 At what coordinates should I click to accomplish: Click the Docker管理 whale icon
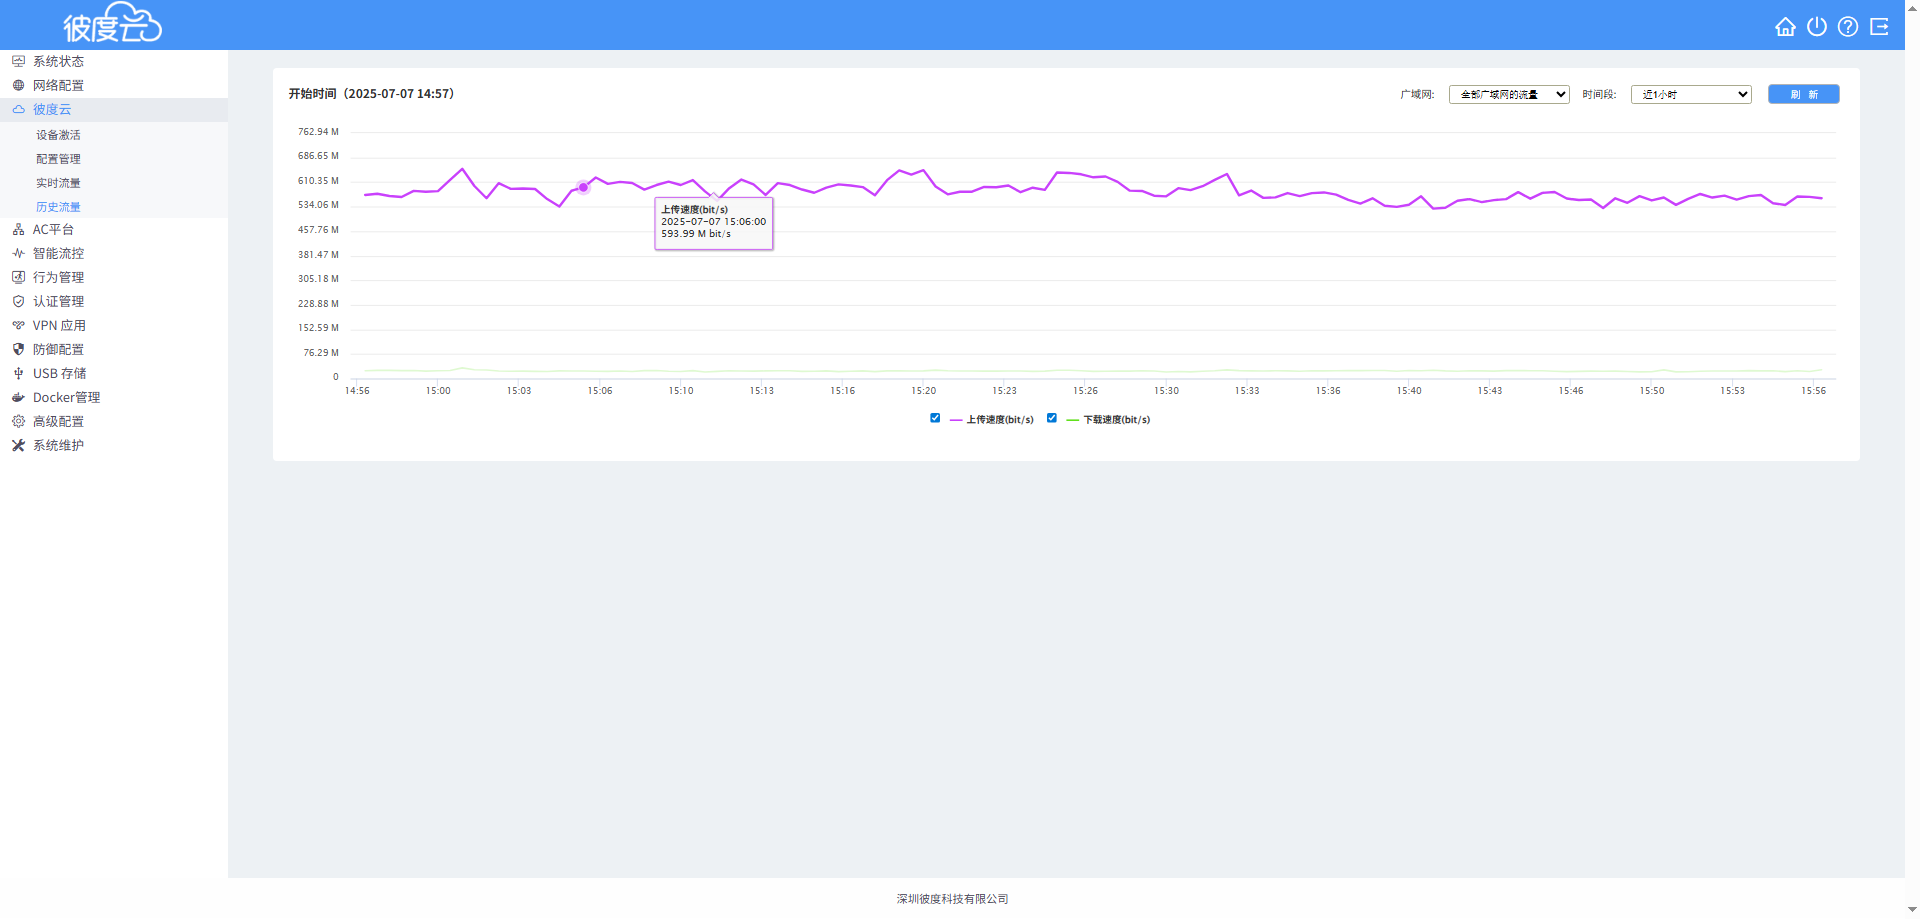18,398
